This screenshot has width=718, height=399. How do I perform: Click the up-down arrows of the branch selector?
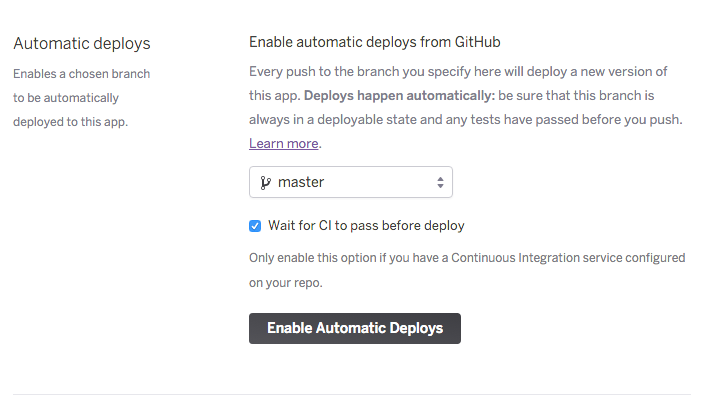(440, 182)
